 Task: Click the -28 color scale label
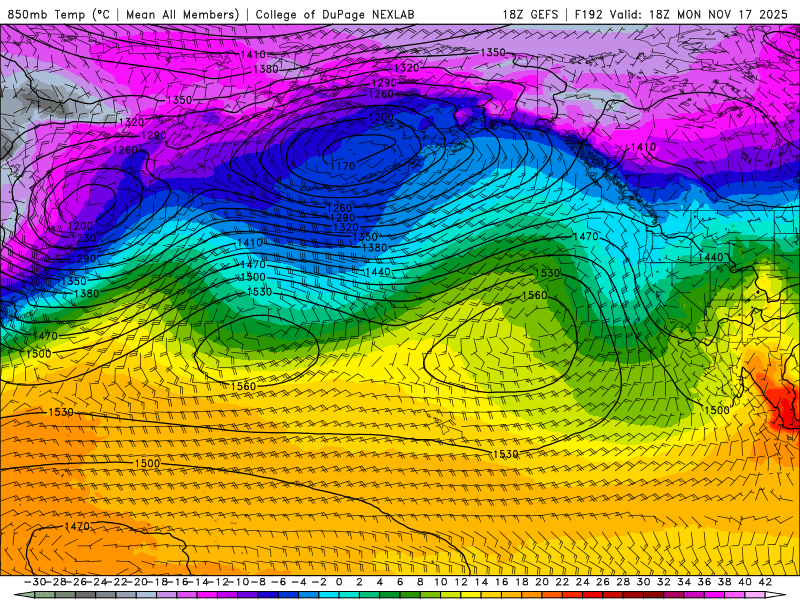(x=55, y=582)
